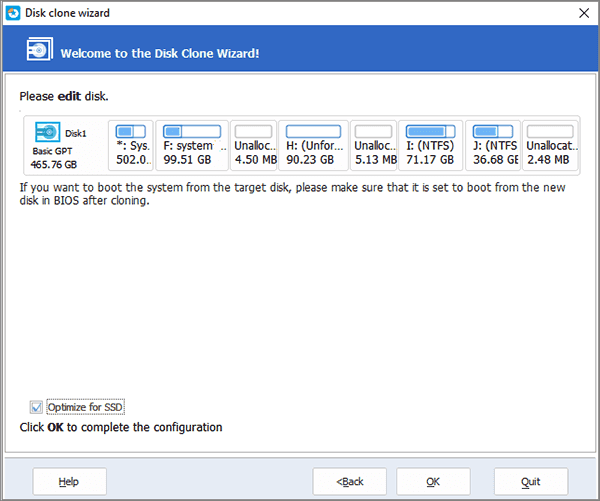Click the 'Please edit disk.' instruction text
Image resolution: width=600 pixels, height=501 pixels.
64,96
